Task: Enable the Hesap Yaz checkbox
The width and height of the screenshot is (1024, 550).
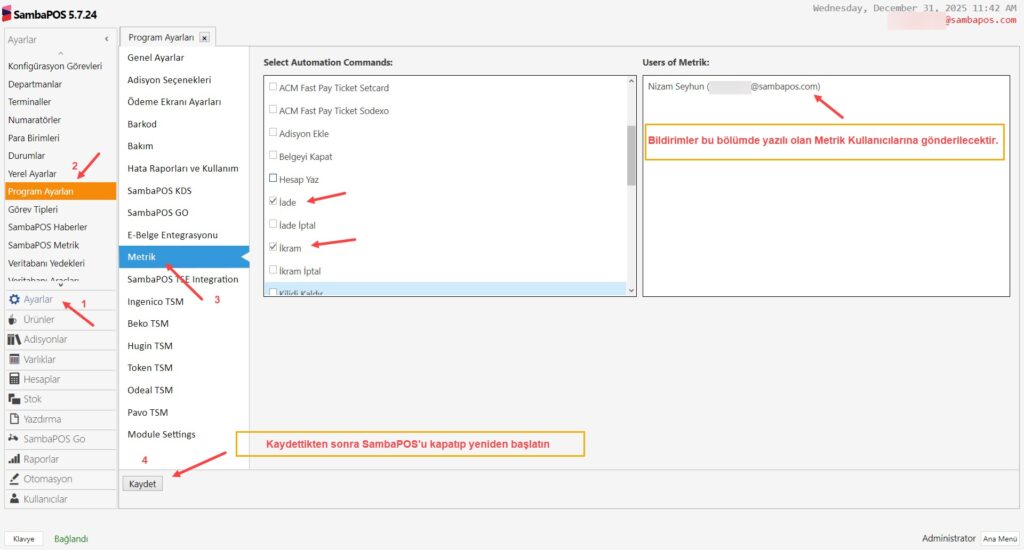Action: coord(274,179)
